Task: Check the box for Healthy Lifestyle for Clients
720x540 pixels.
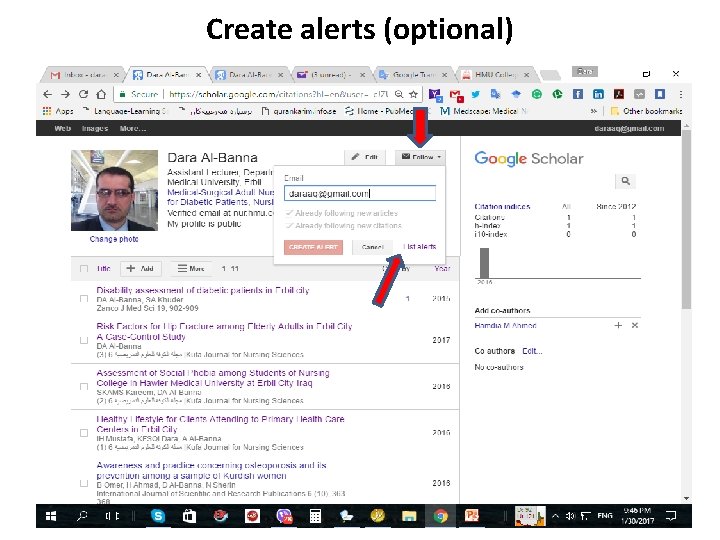Action: coord(84,433)
